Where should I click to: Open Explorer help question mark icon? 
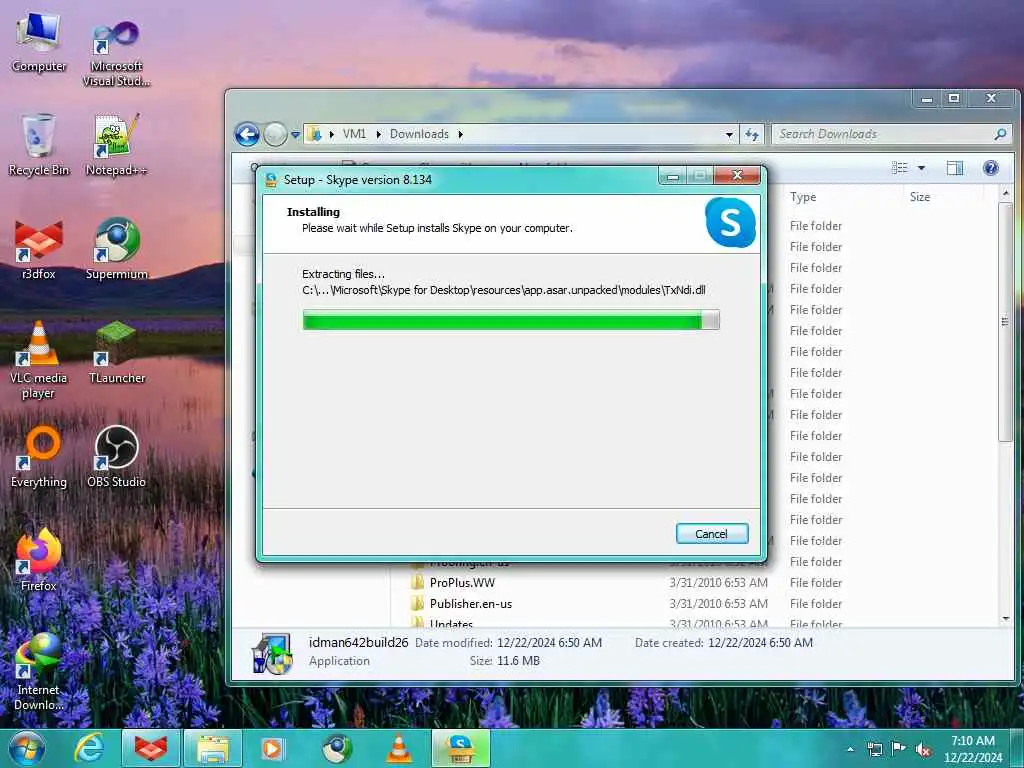(990, 168)
